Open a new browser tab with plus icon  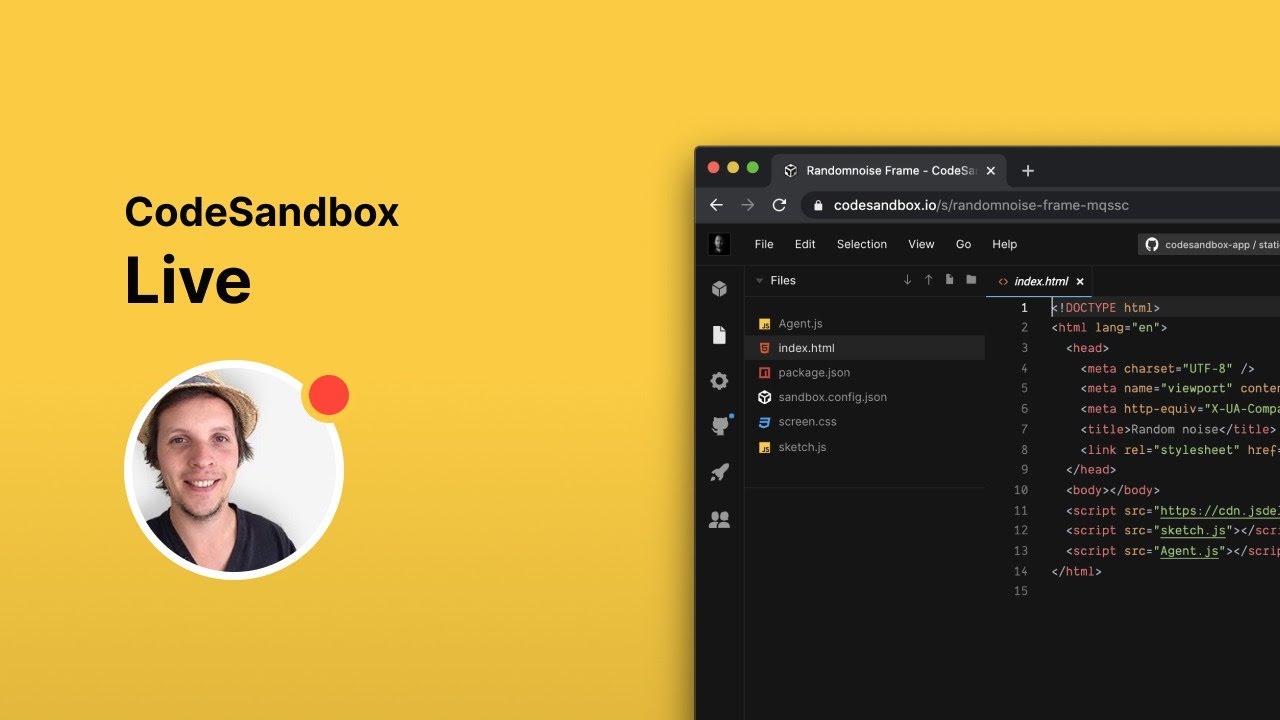point(1027,171)
